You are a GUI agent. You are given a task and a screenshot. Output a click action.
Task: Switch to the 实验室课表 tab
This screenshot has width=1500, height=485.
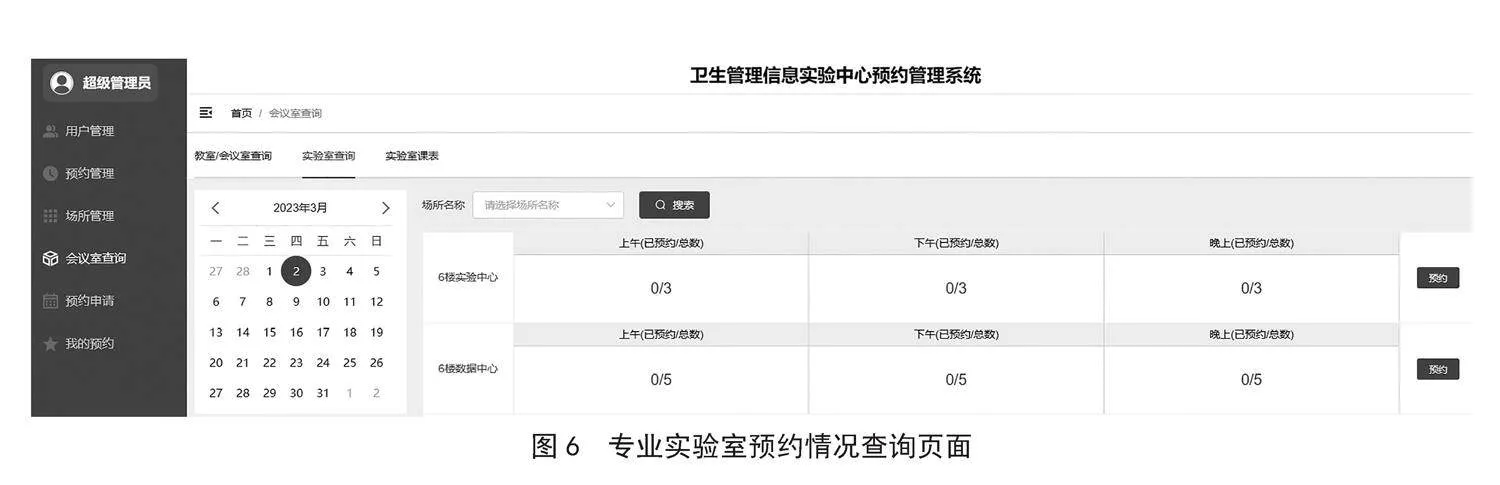(x=412, y=156)
